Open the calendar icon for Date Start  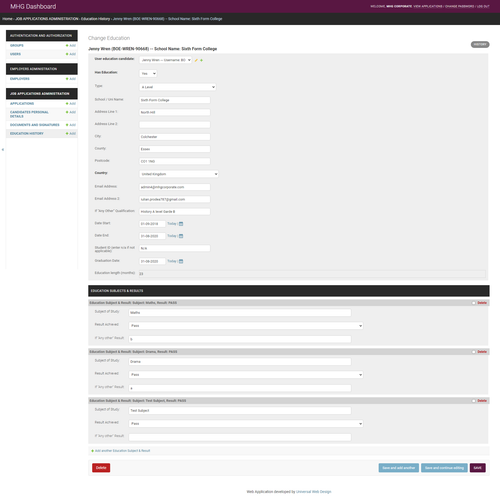(181, 224)
